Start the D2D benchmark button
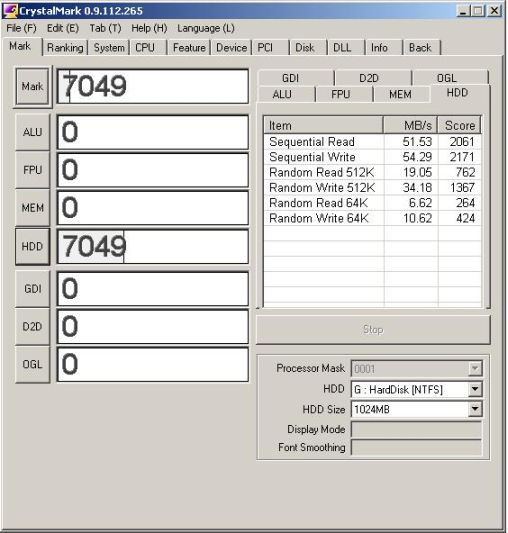 (33, 327)
